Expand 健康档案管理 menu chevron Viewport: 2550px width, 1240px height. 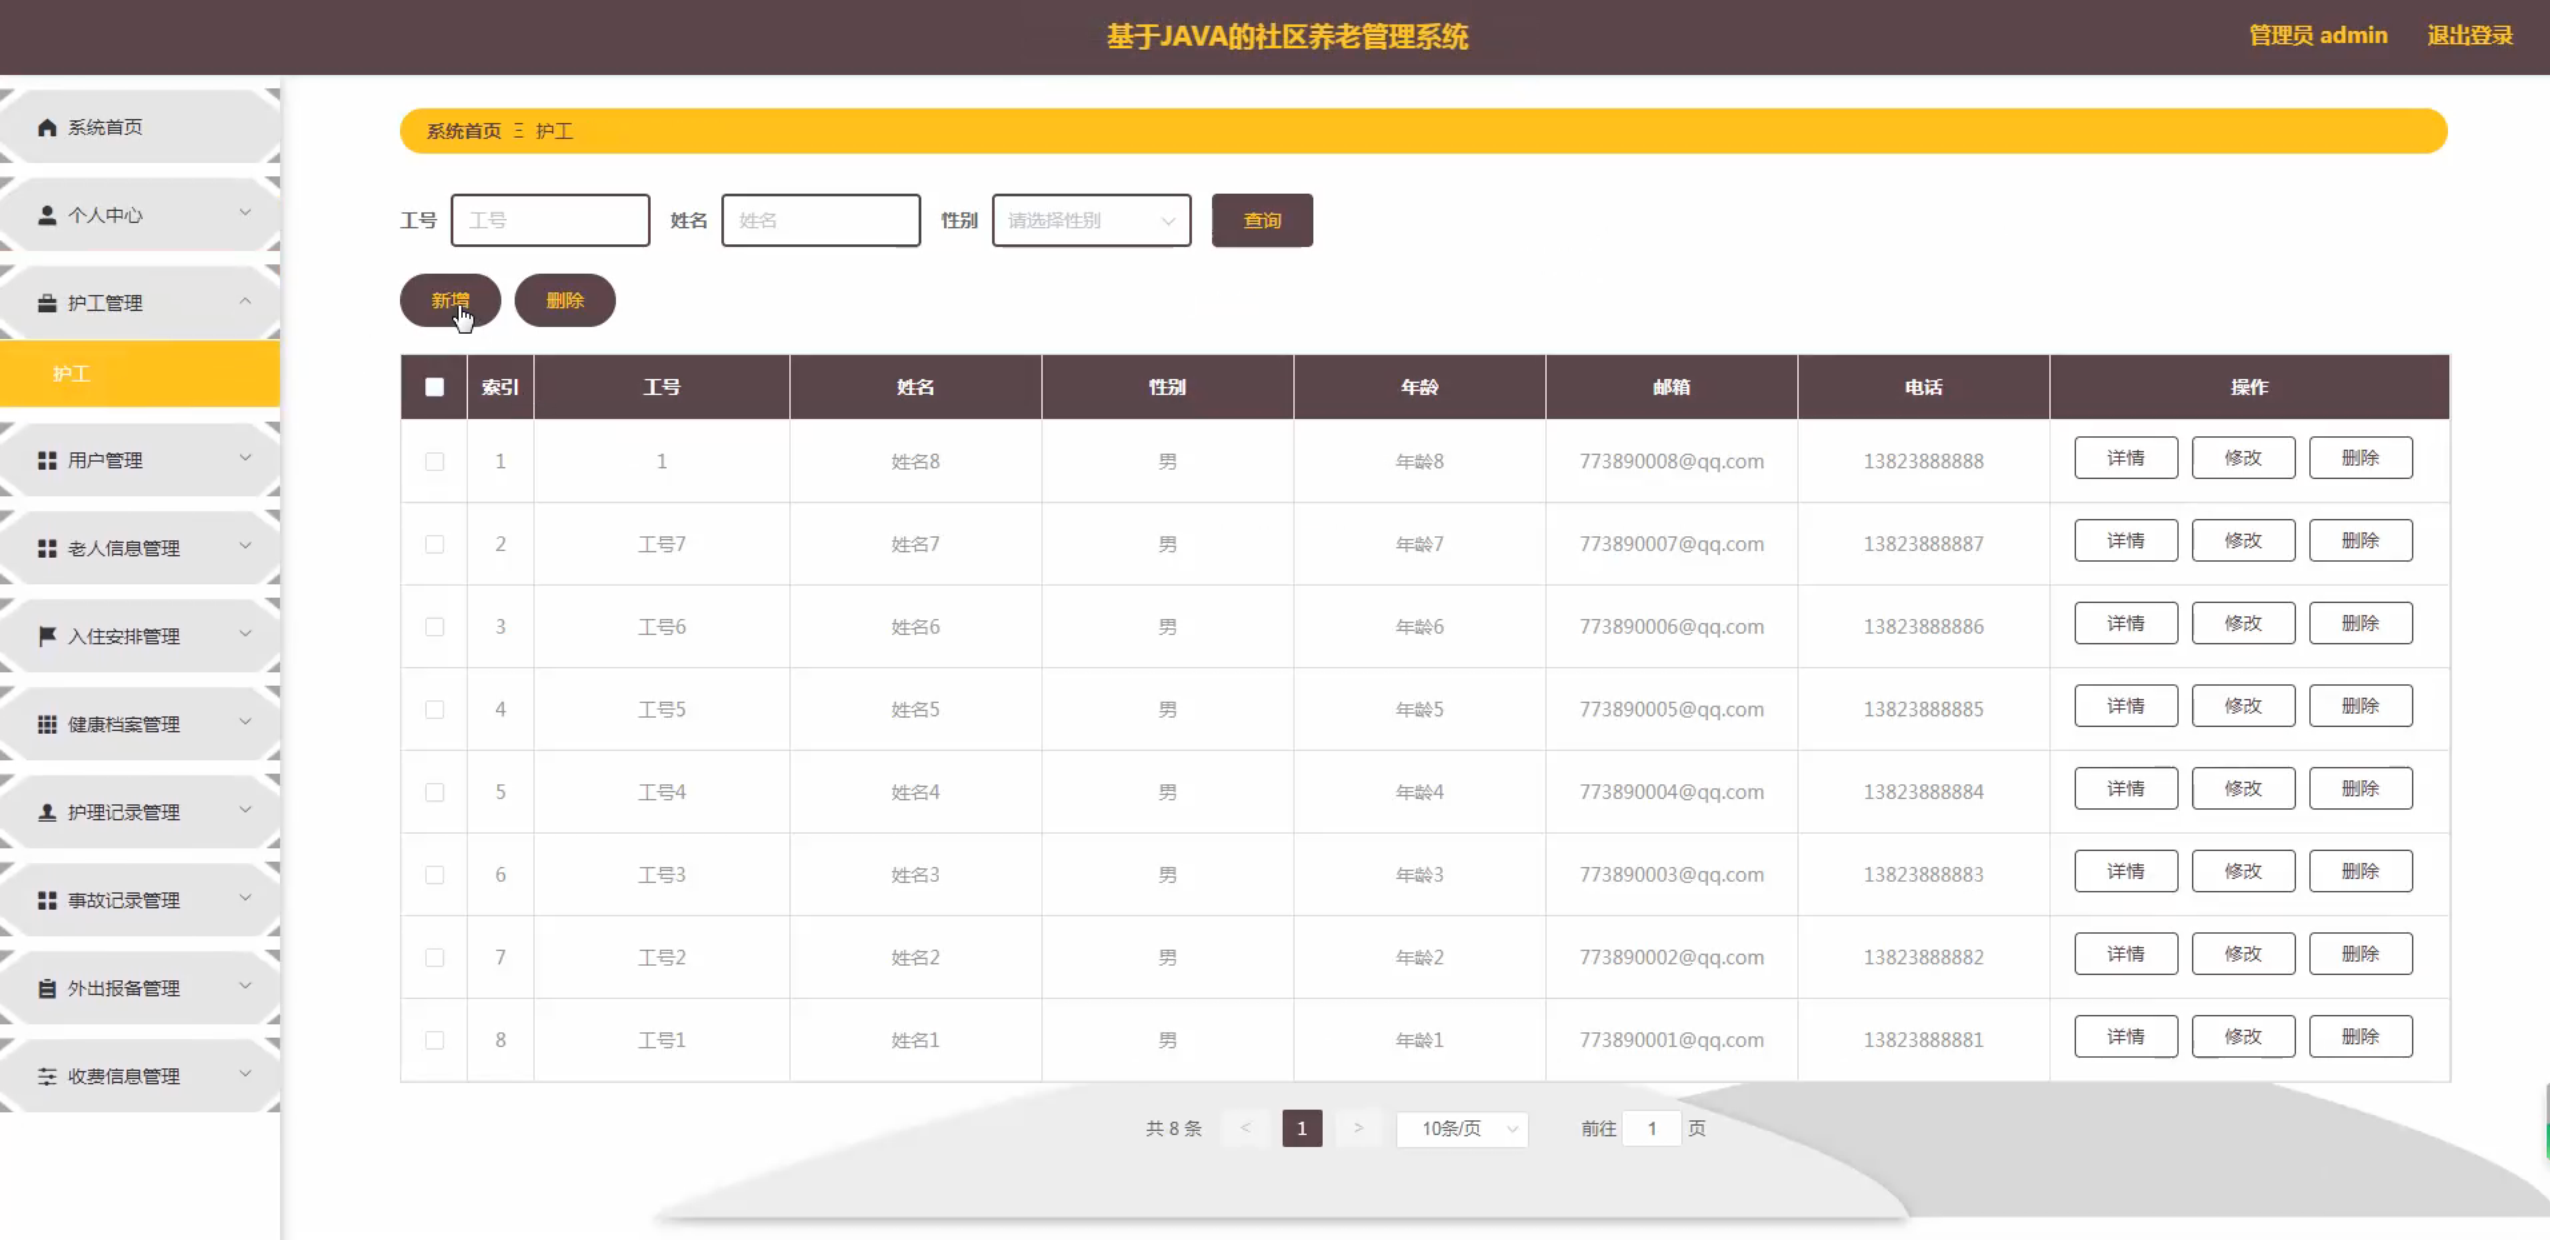[245, 722]
